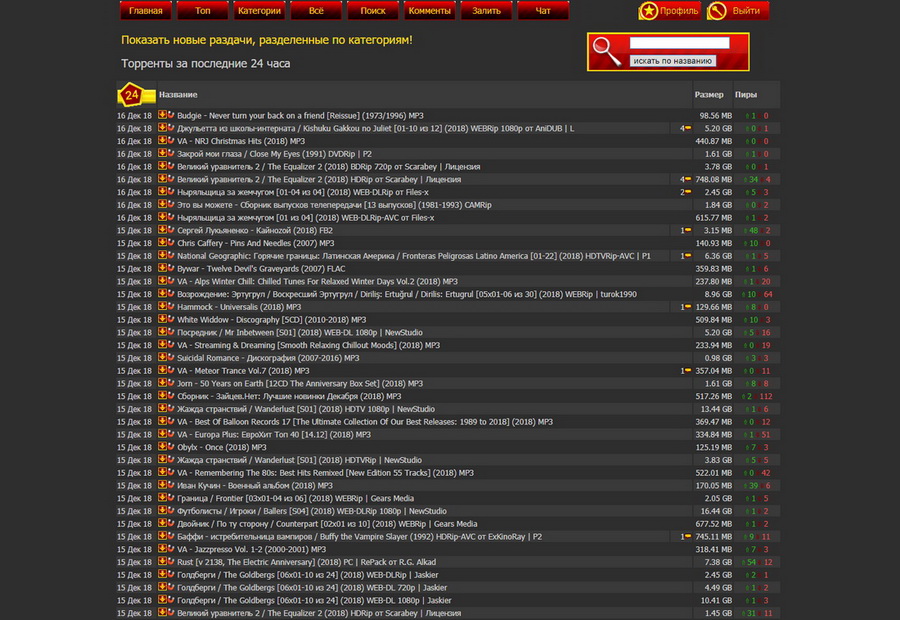Image resolution: width=900 pixels, height=620 pixels.
Task: Download torrent for Suicidal Romance Дискография
Action: point(162,357)
